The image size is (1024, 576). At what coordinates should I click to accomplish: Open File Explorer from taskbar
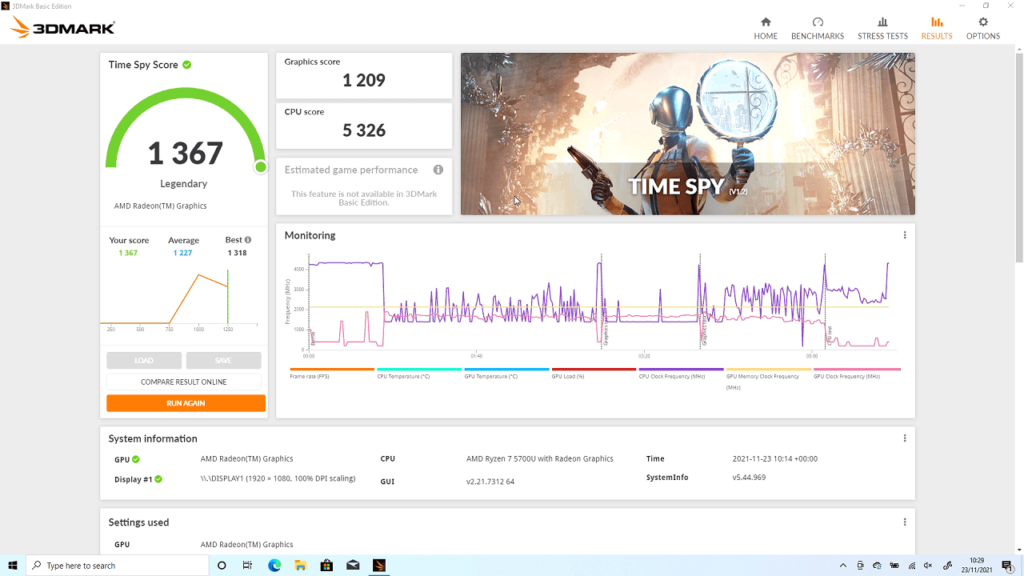pyautogui.click(x=300, y=565)
